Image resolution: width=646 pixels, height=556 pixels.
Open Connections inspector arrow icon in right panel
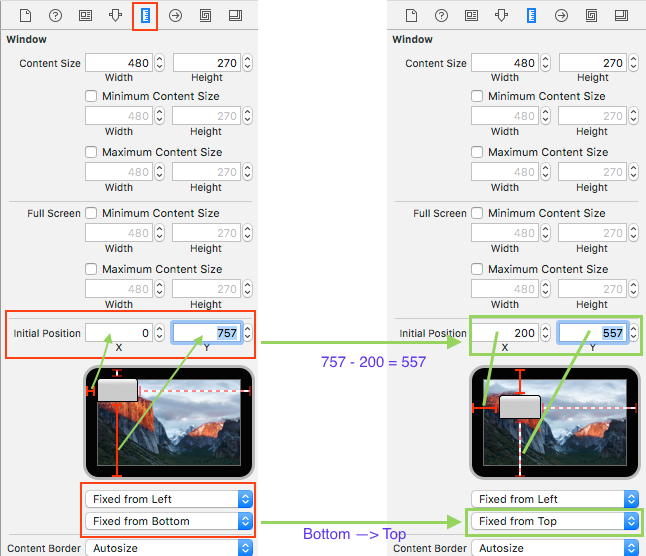coord(561,15)
